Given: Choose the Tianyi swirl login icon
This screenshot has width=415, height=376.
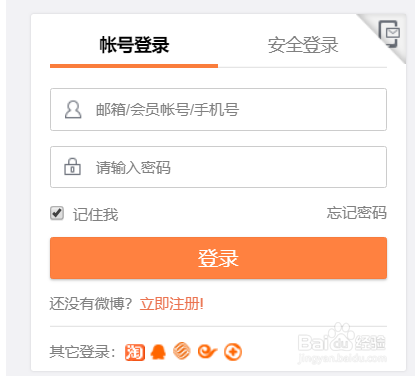Looking at the screenshot, I should (207, 352).
